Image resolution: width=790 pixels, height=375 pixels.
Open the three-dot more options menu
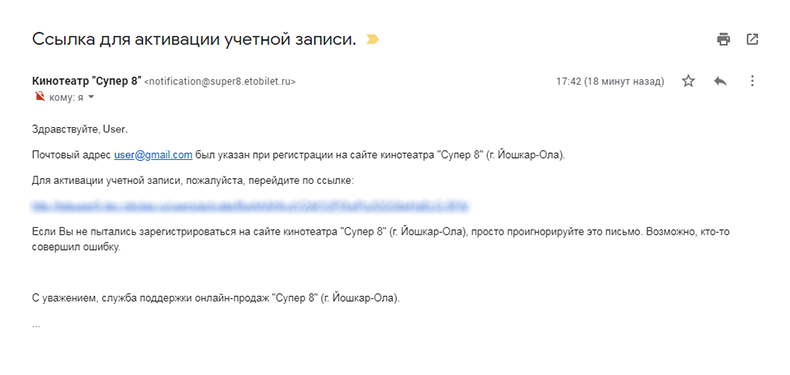tap(752, 81)
